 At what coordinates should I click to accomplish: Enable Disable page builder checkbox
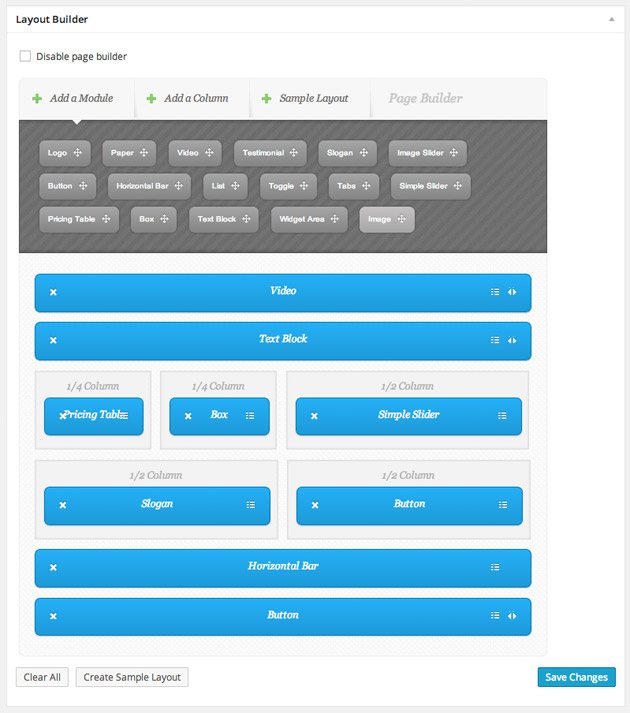[x=25, y=56]
